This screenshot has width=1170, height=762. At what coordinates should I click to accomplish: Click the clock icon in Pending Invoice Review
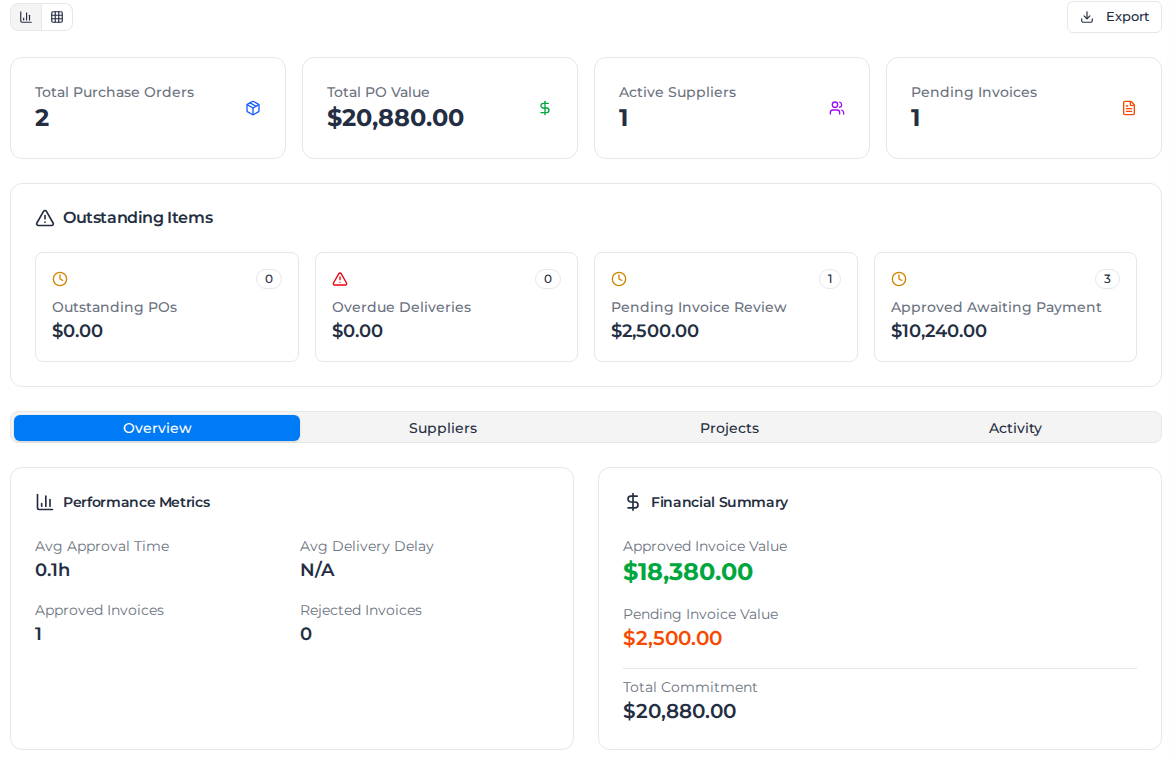[619, 279]
